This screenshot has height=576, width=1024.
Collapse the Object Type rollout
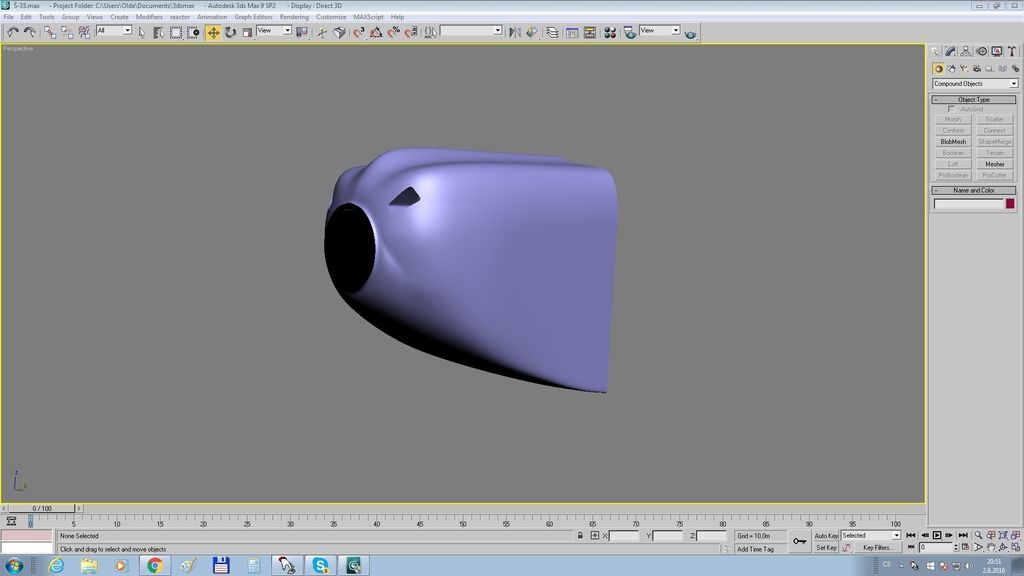pos(974,99)
